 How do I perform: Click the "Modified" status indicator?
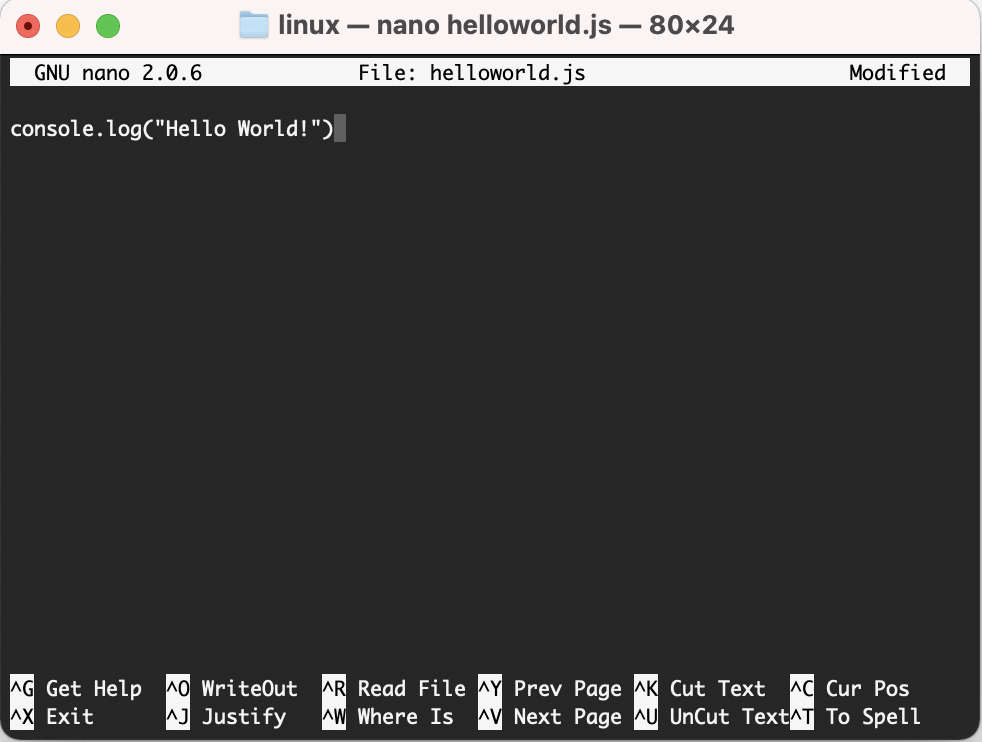tap(897, 73)
